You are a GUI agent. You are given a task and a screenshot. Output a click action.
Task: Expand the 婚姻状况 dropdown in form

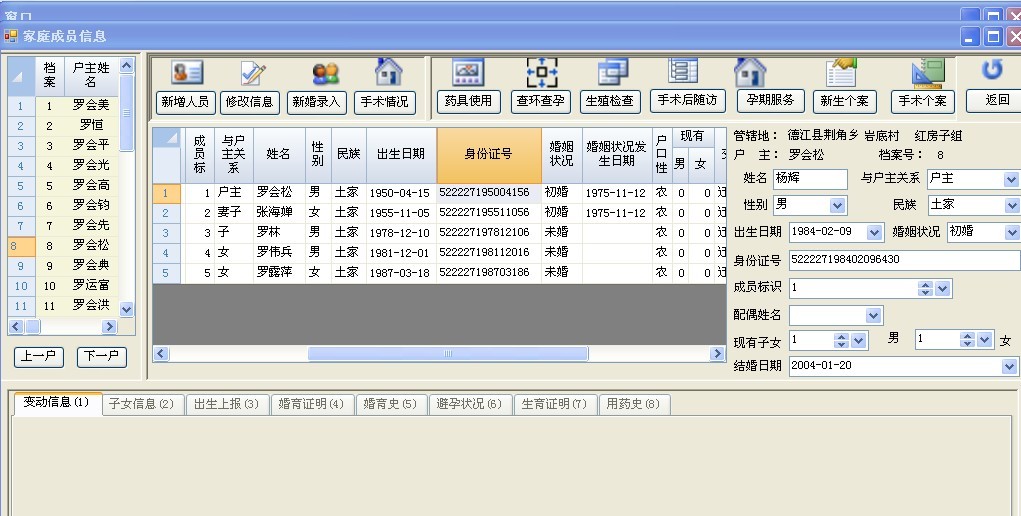(1008, 232)
